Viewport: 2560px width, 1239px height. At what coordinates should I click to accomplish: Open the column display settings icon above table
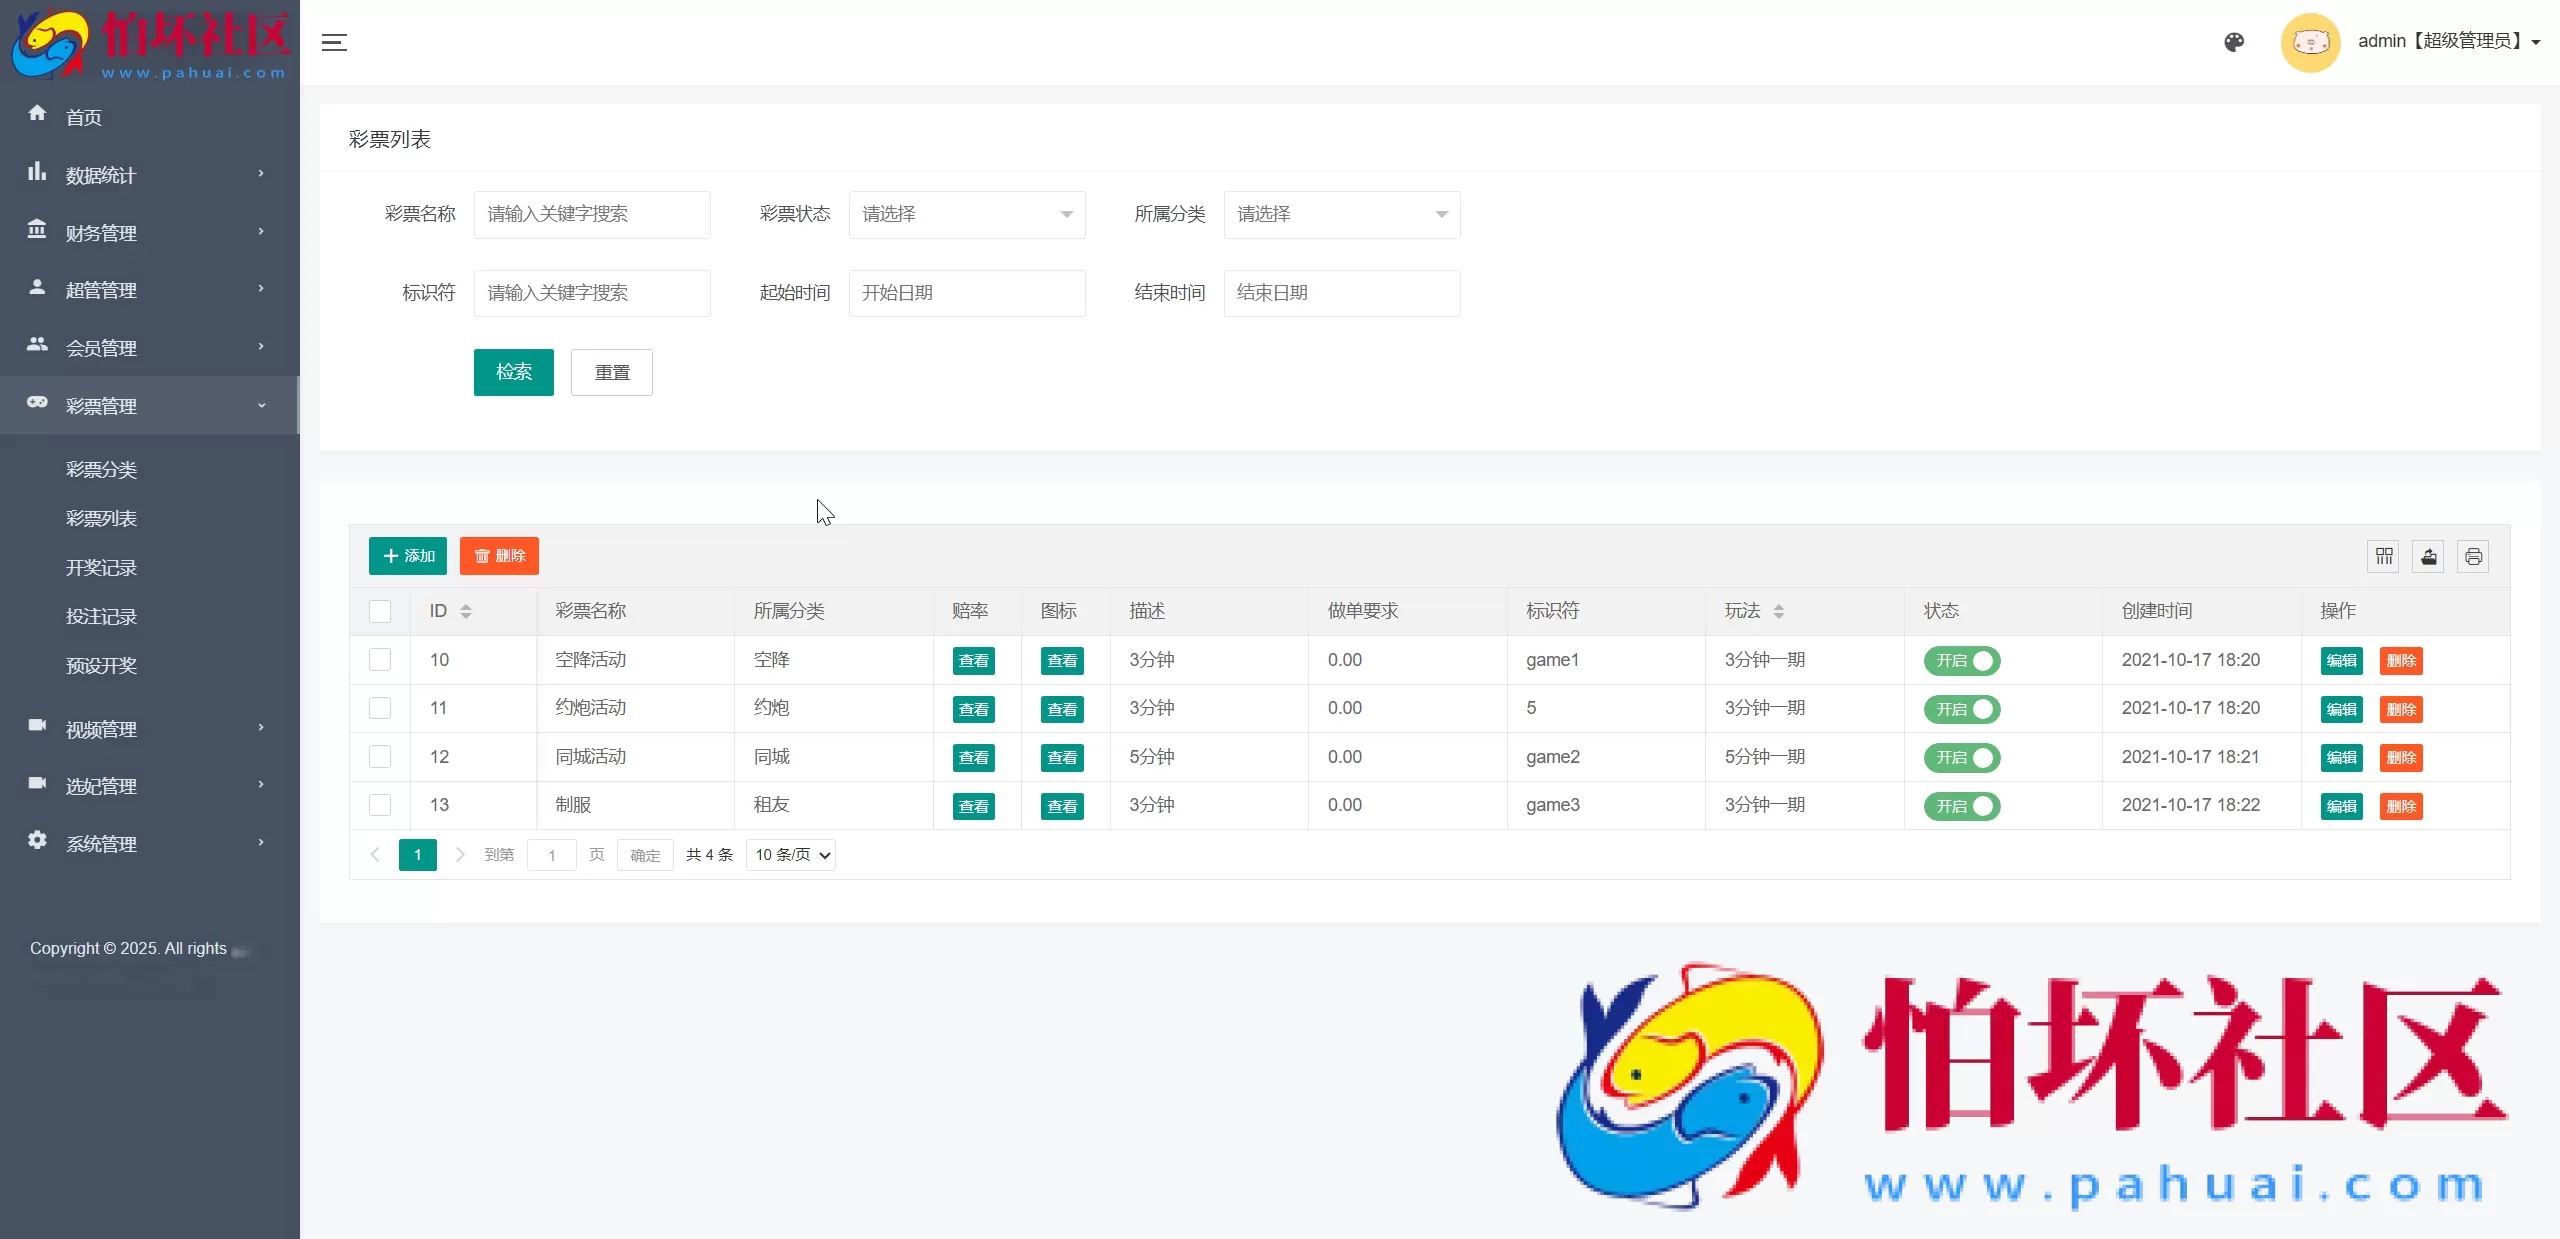tap(2384, 556)
